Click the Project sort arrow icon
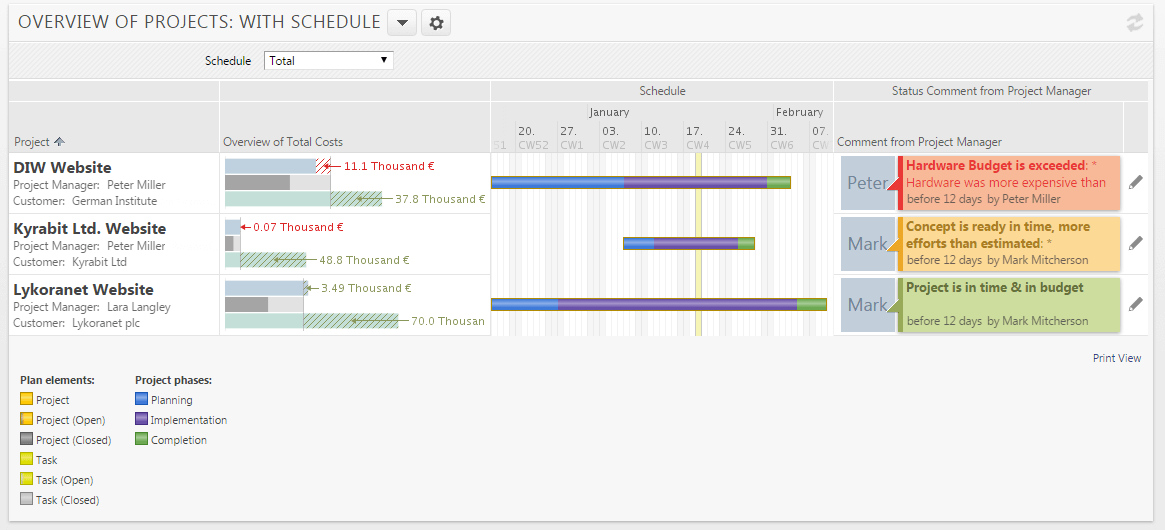1165x530 pixels. pyautogui.click(x=59, y=141)
